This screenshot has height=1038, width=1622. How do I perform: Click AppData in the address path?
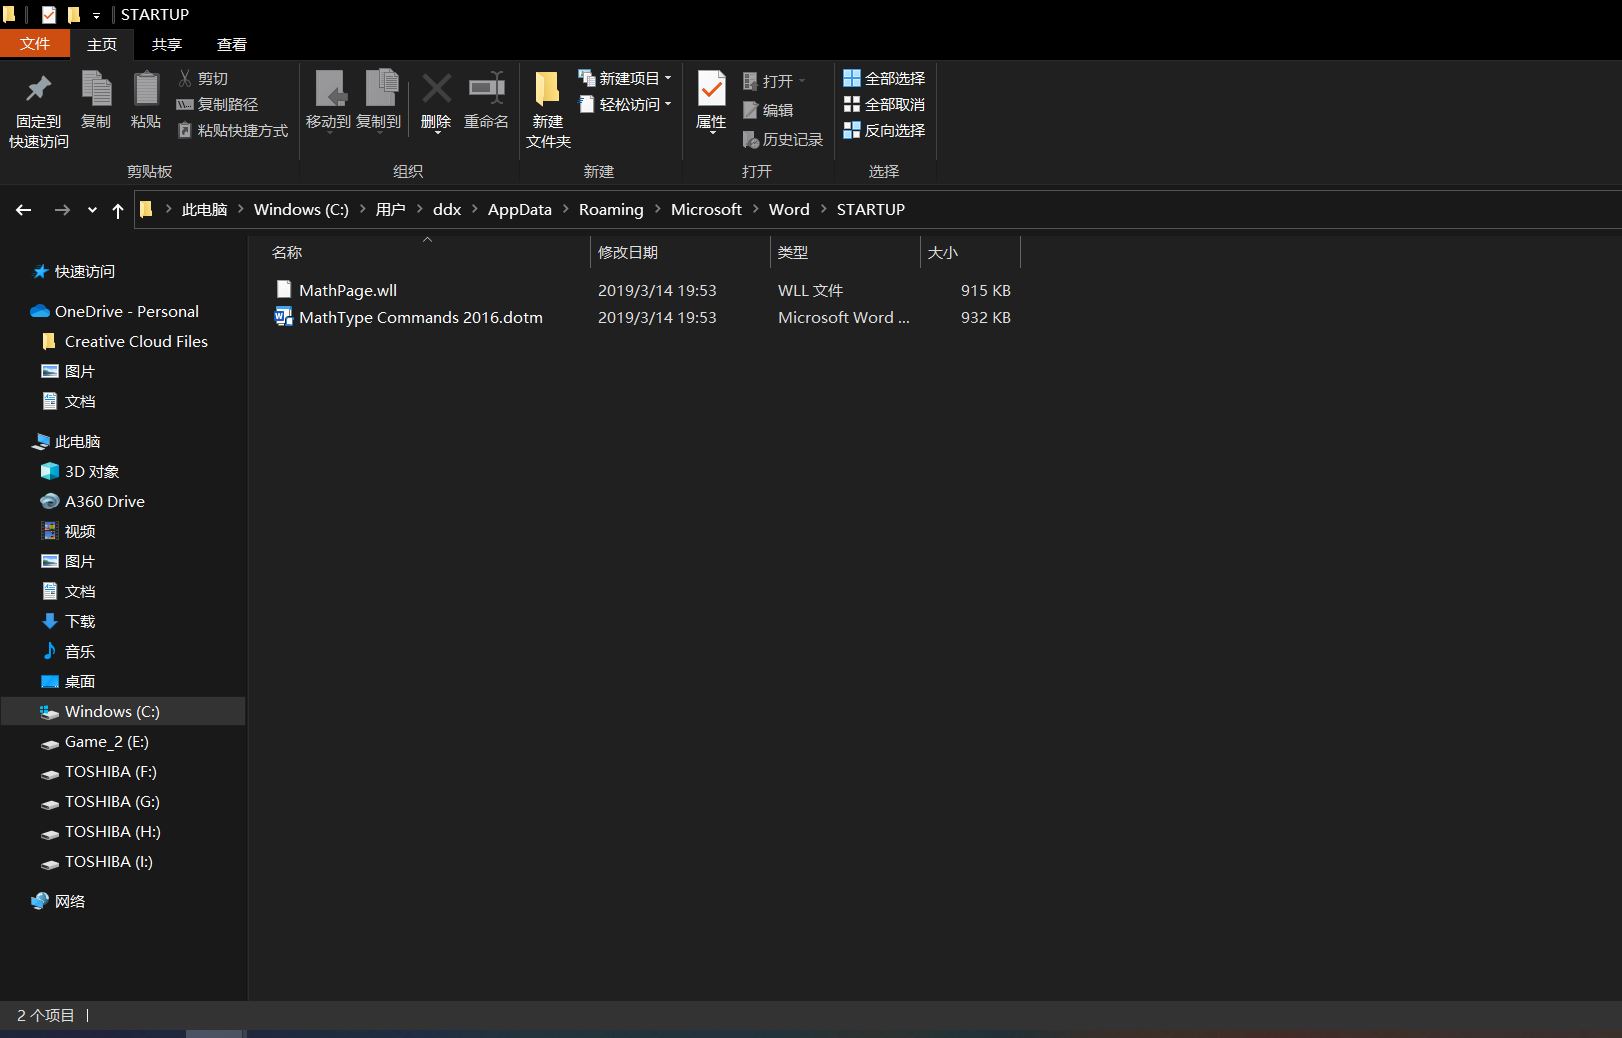tap(519, 209)
